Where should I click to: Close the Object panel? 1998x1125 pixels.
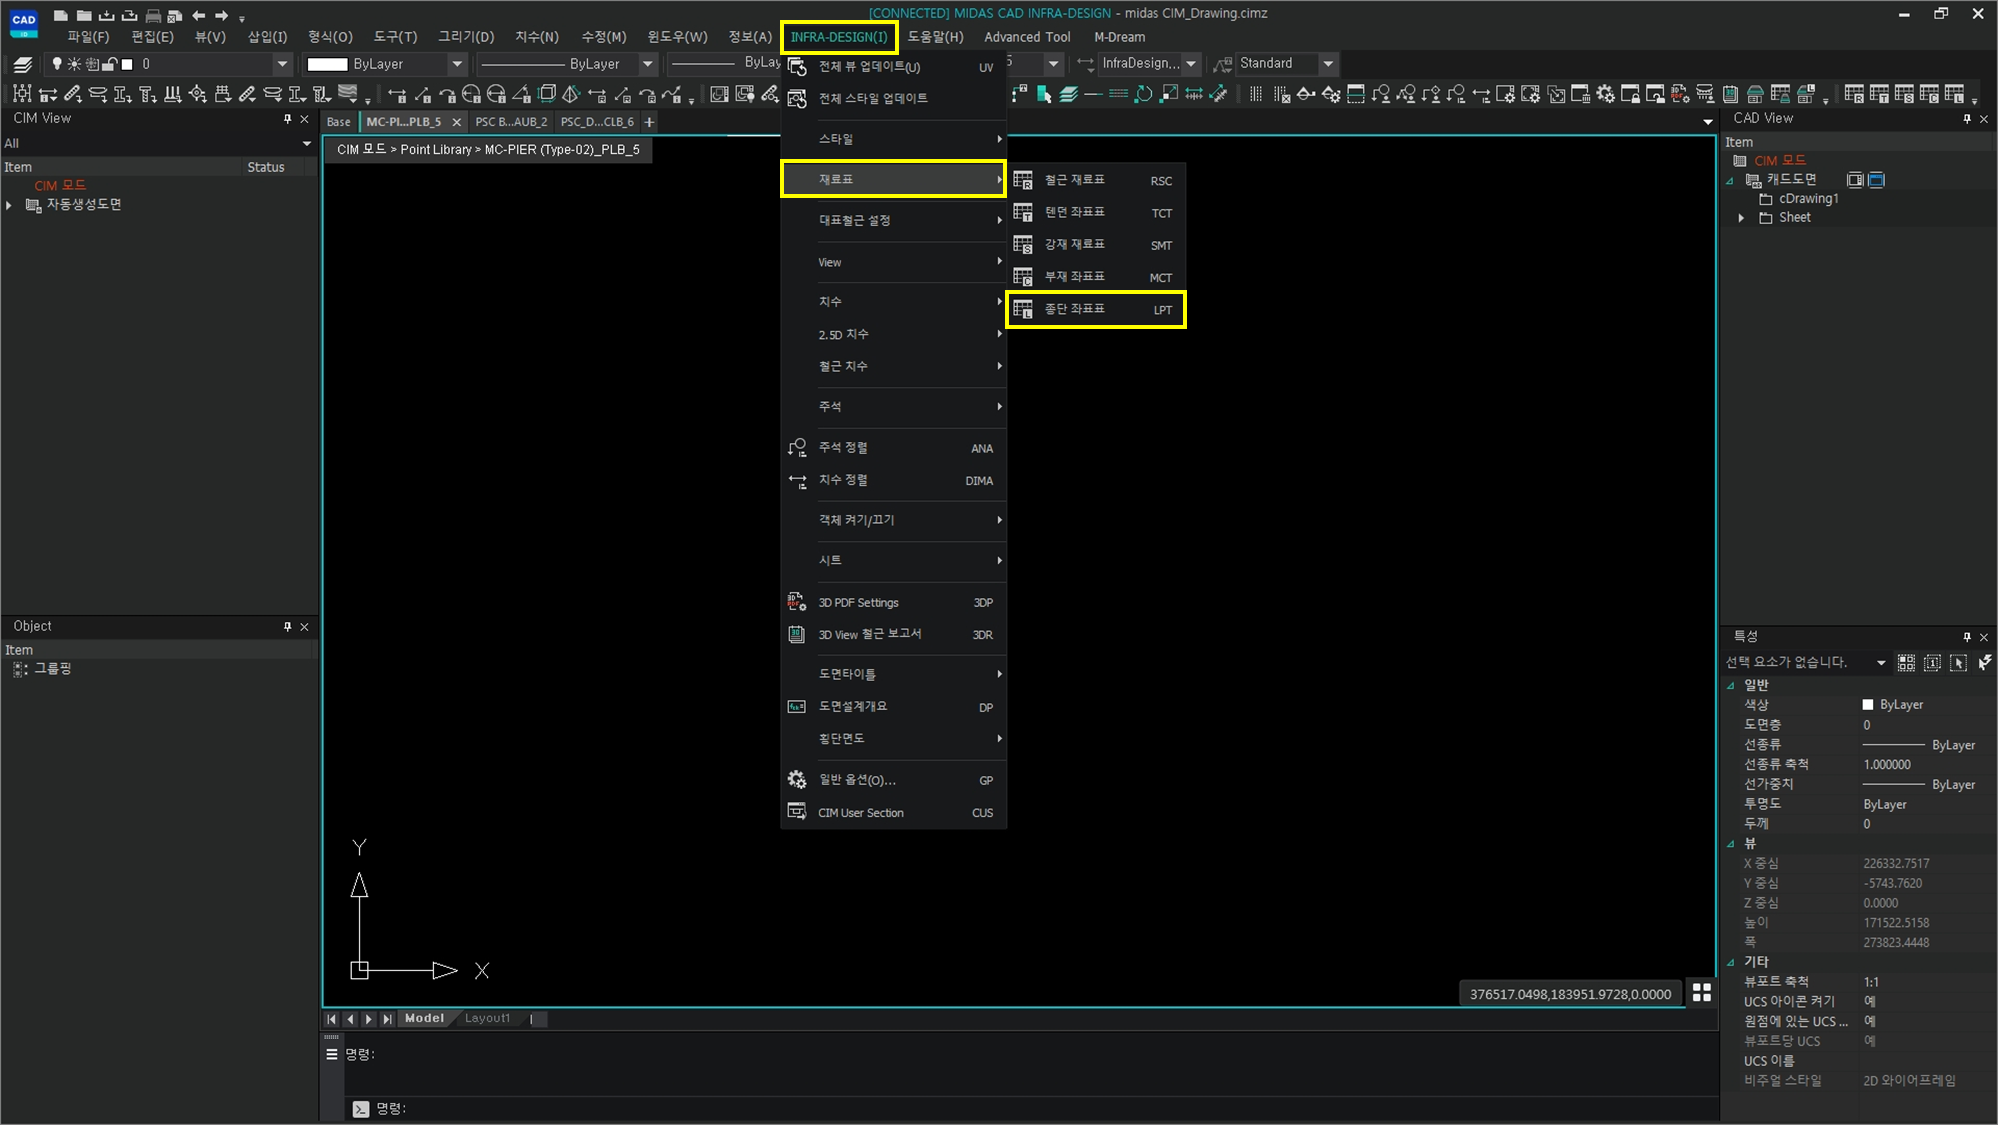pyautogui.click(x=304, y=626)
